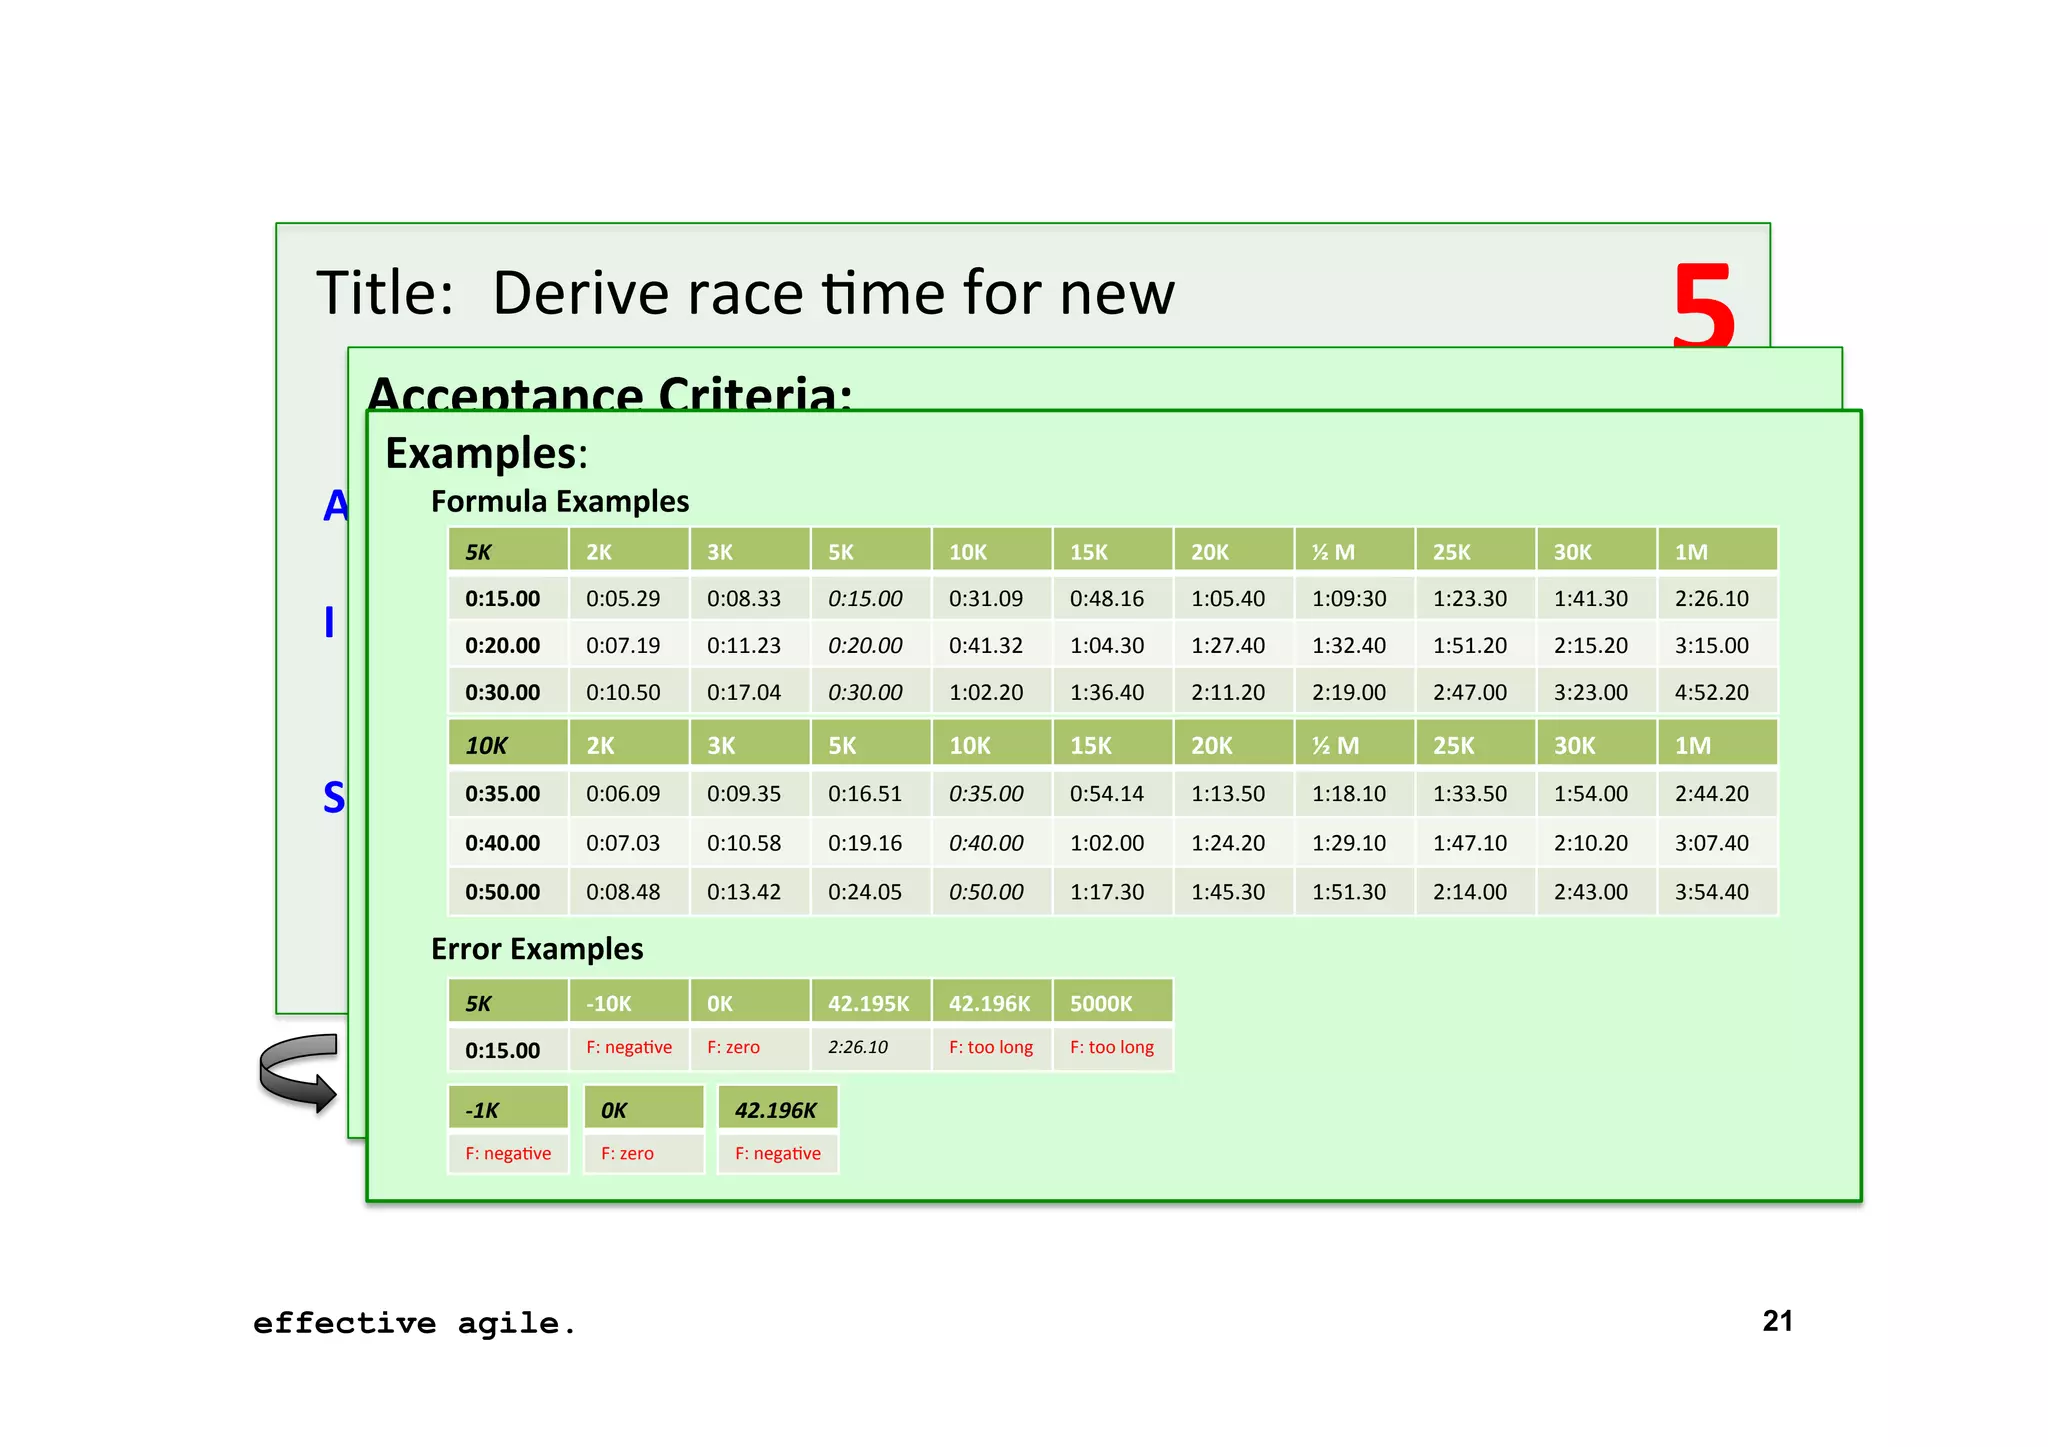This screenshot has width=2048, height=1447.
Task: Click cell 0:06.09
Action: click(x=628, y=794)
